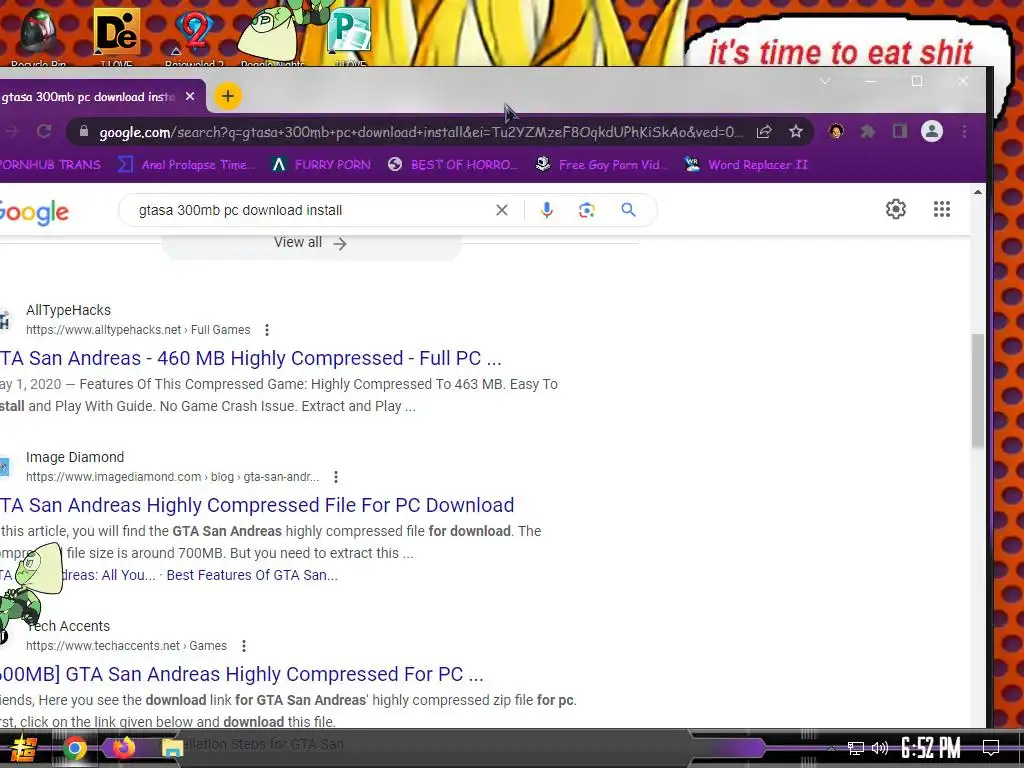The image size is (1024, 768).
Task: Open the Best Features Of GTA San... sitelink
Action: (x=252, y=575)
